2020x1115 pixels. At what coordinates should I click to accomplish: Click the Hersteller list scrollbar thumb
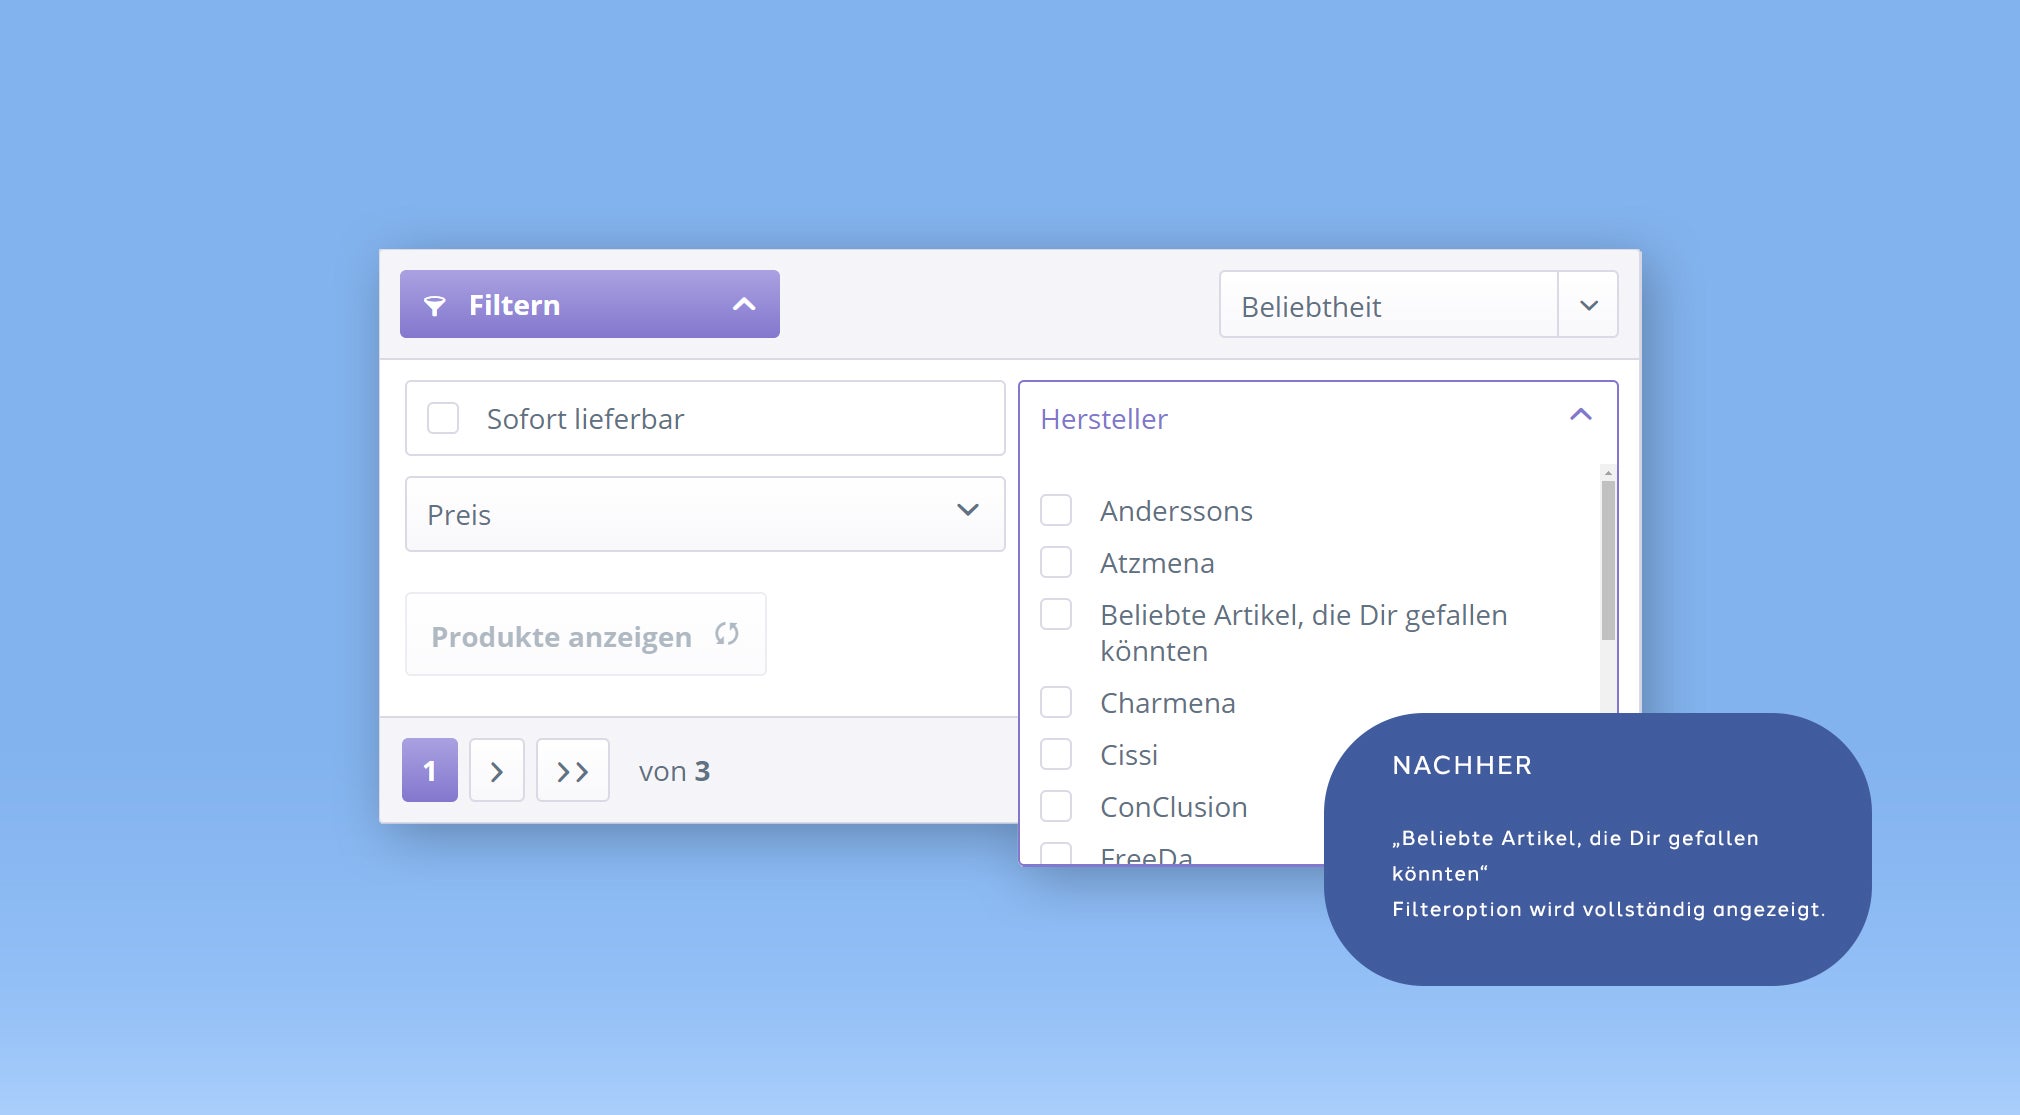1608,560
